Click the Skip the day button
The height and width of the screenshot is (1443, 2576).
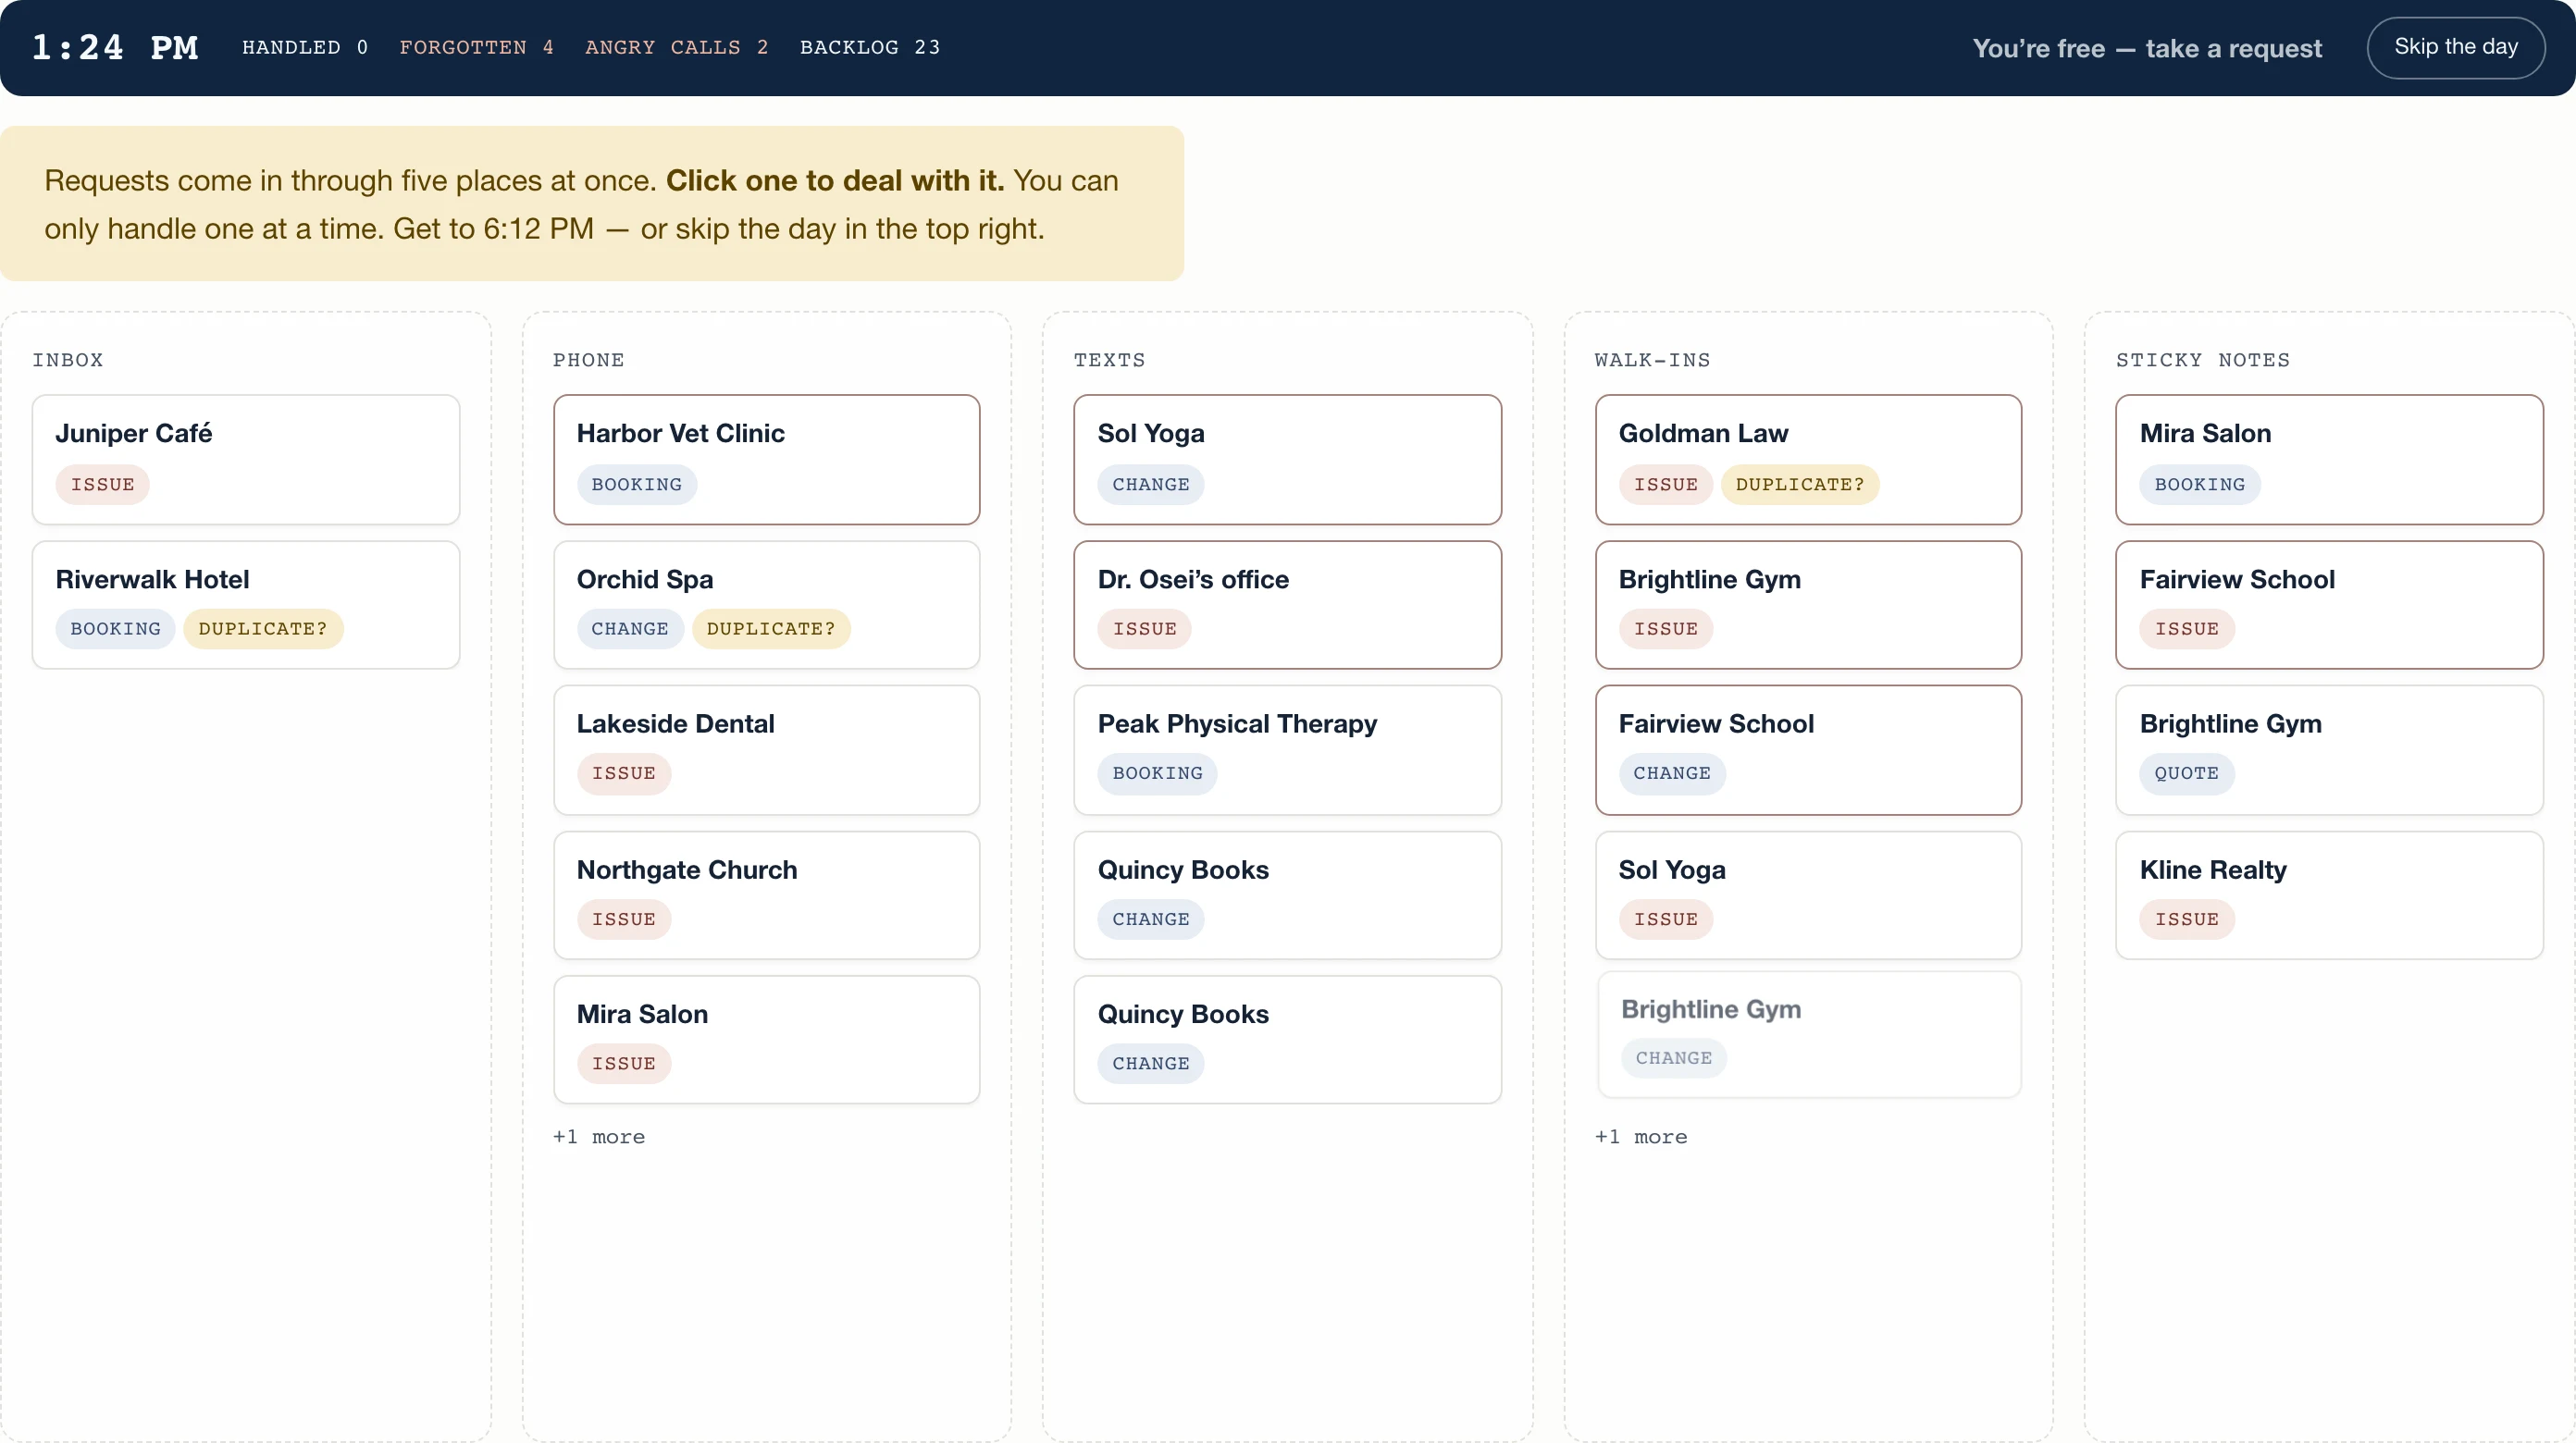point(2455,47)
